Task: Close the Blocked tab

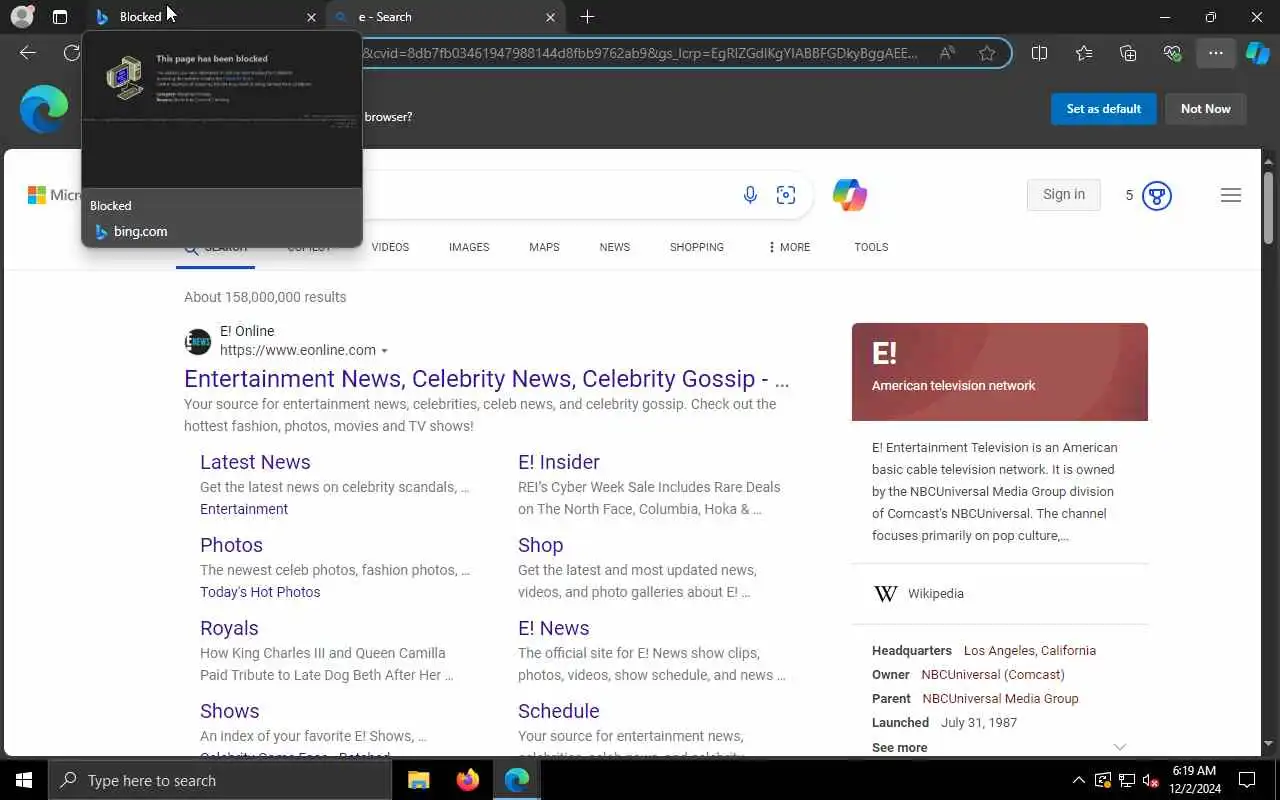Action: click(x=311, y=17)
